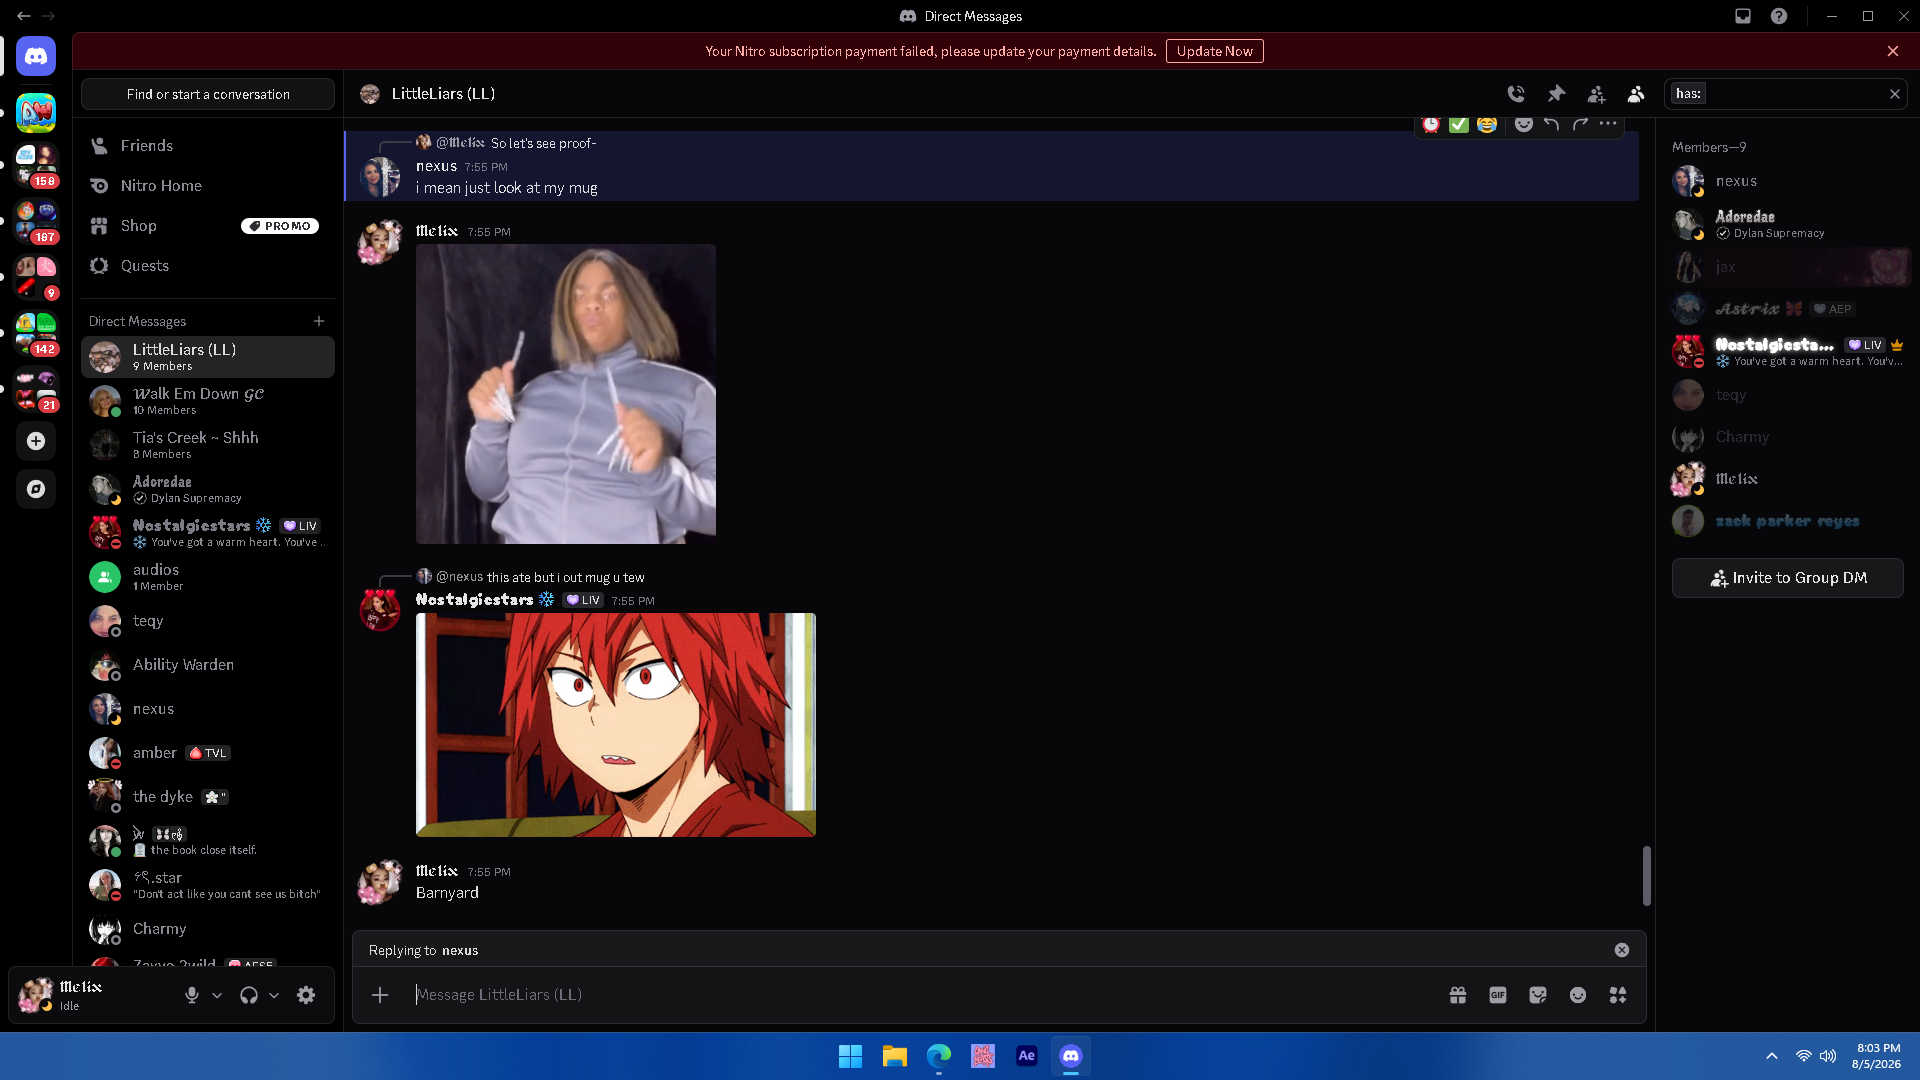The image size is (1920, 1080).
Task: Open the server folder with 158 badge
Action: pos(36,167)
